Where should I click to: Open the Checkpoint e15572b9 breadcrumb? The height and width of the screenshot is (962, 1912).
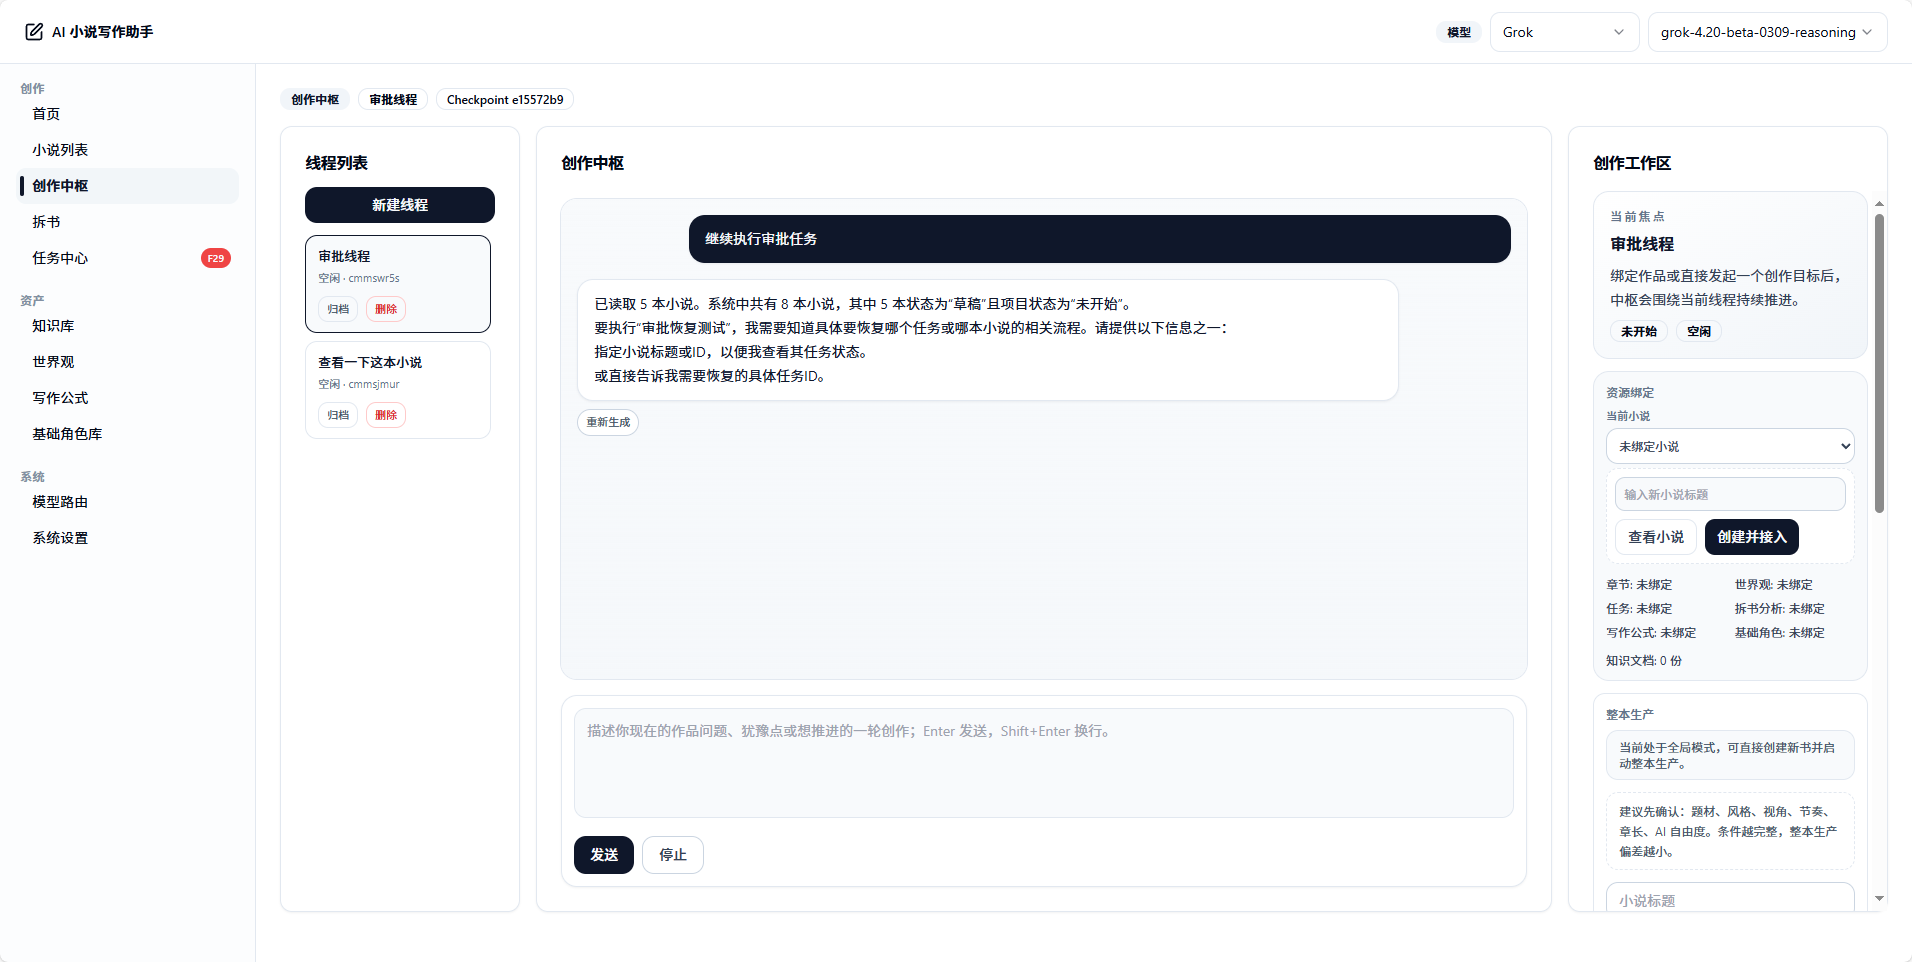pyautogui.click(x=504, y=99)
